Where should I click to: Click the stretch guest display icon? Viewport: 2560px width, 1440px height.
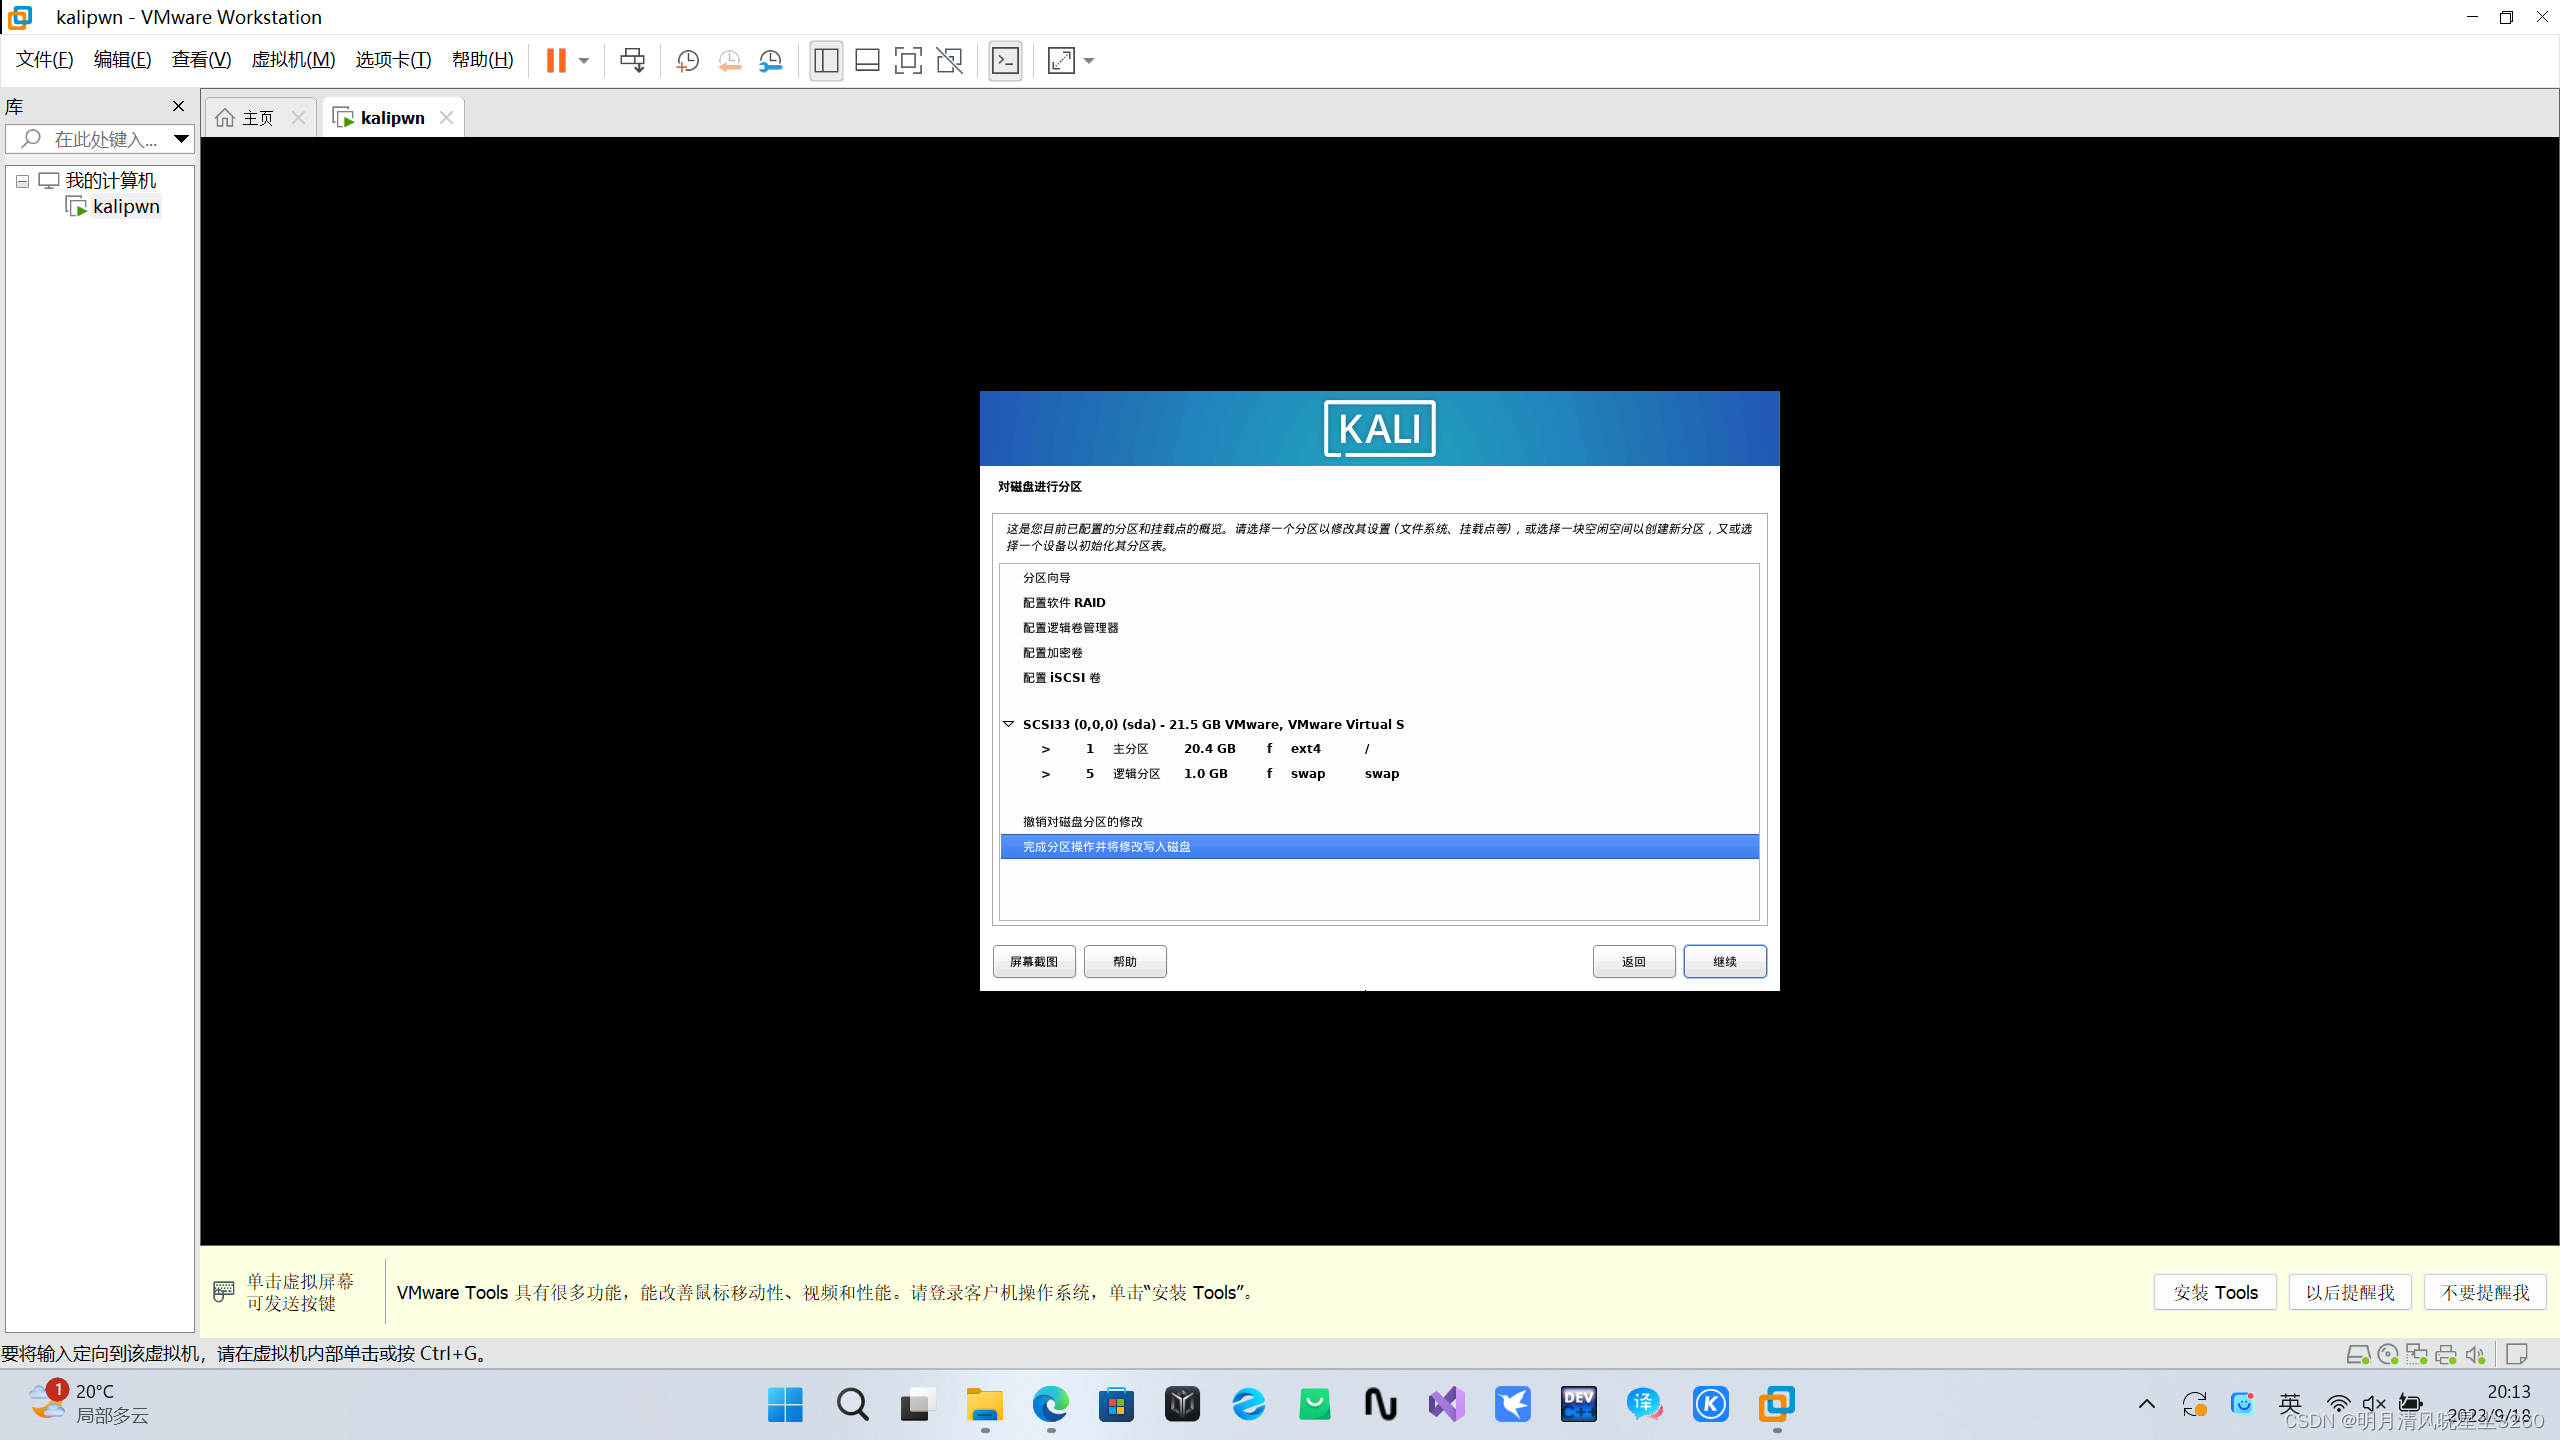1061,61
